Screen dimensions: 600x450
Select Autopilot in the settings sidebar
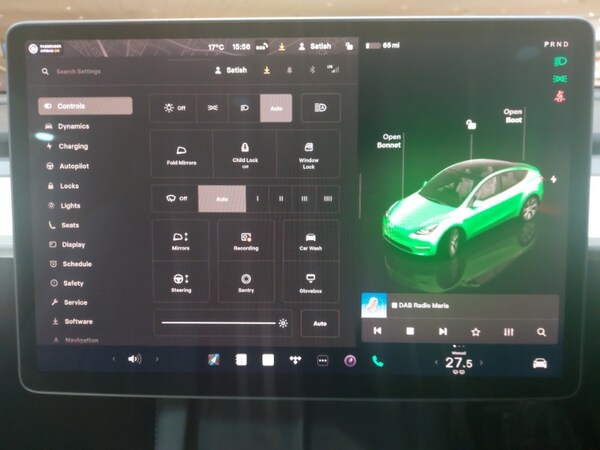pyautogui.click(x=73, y=166)
